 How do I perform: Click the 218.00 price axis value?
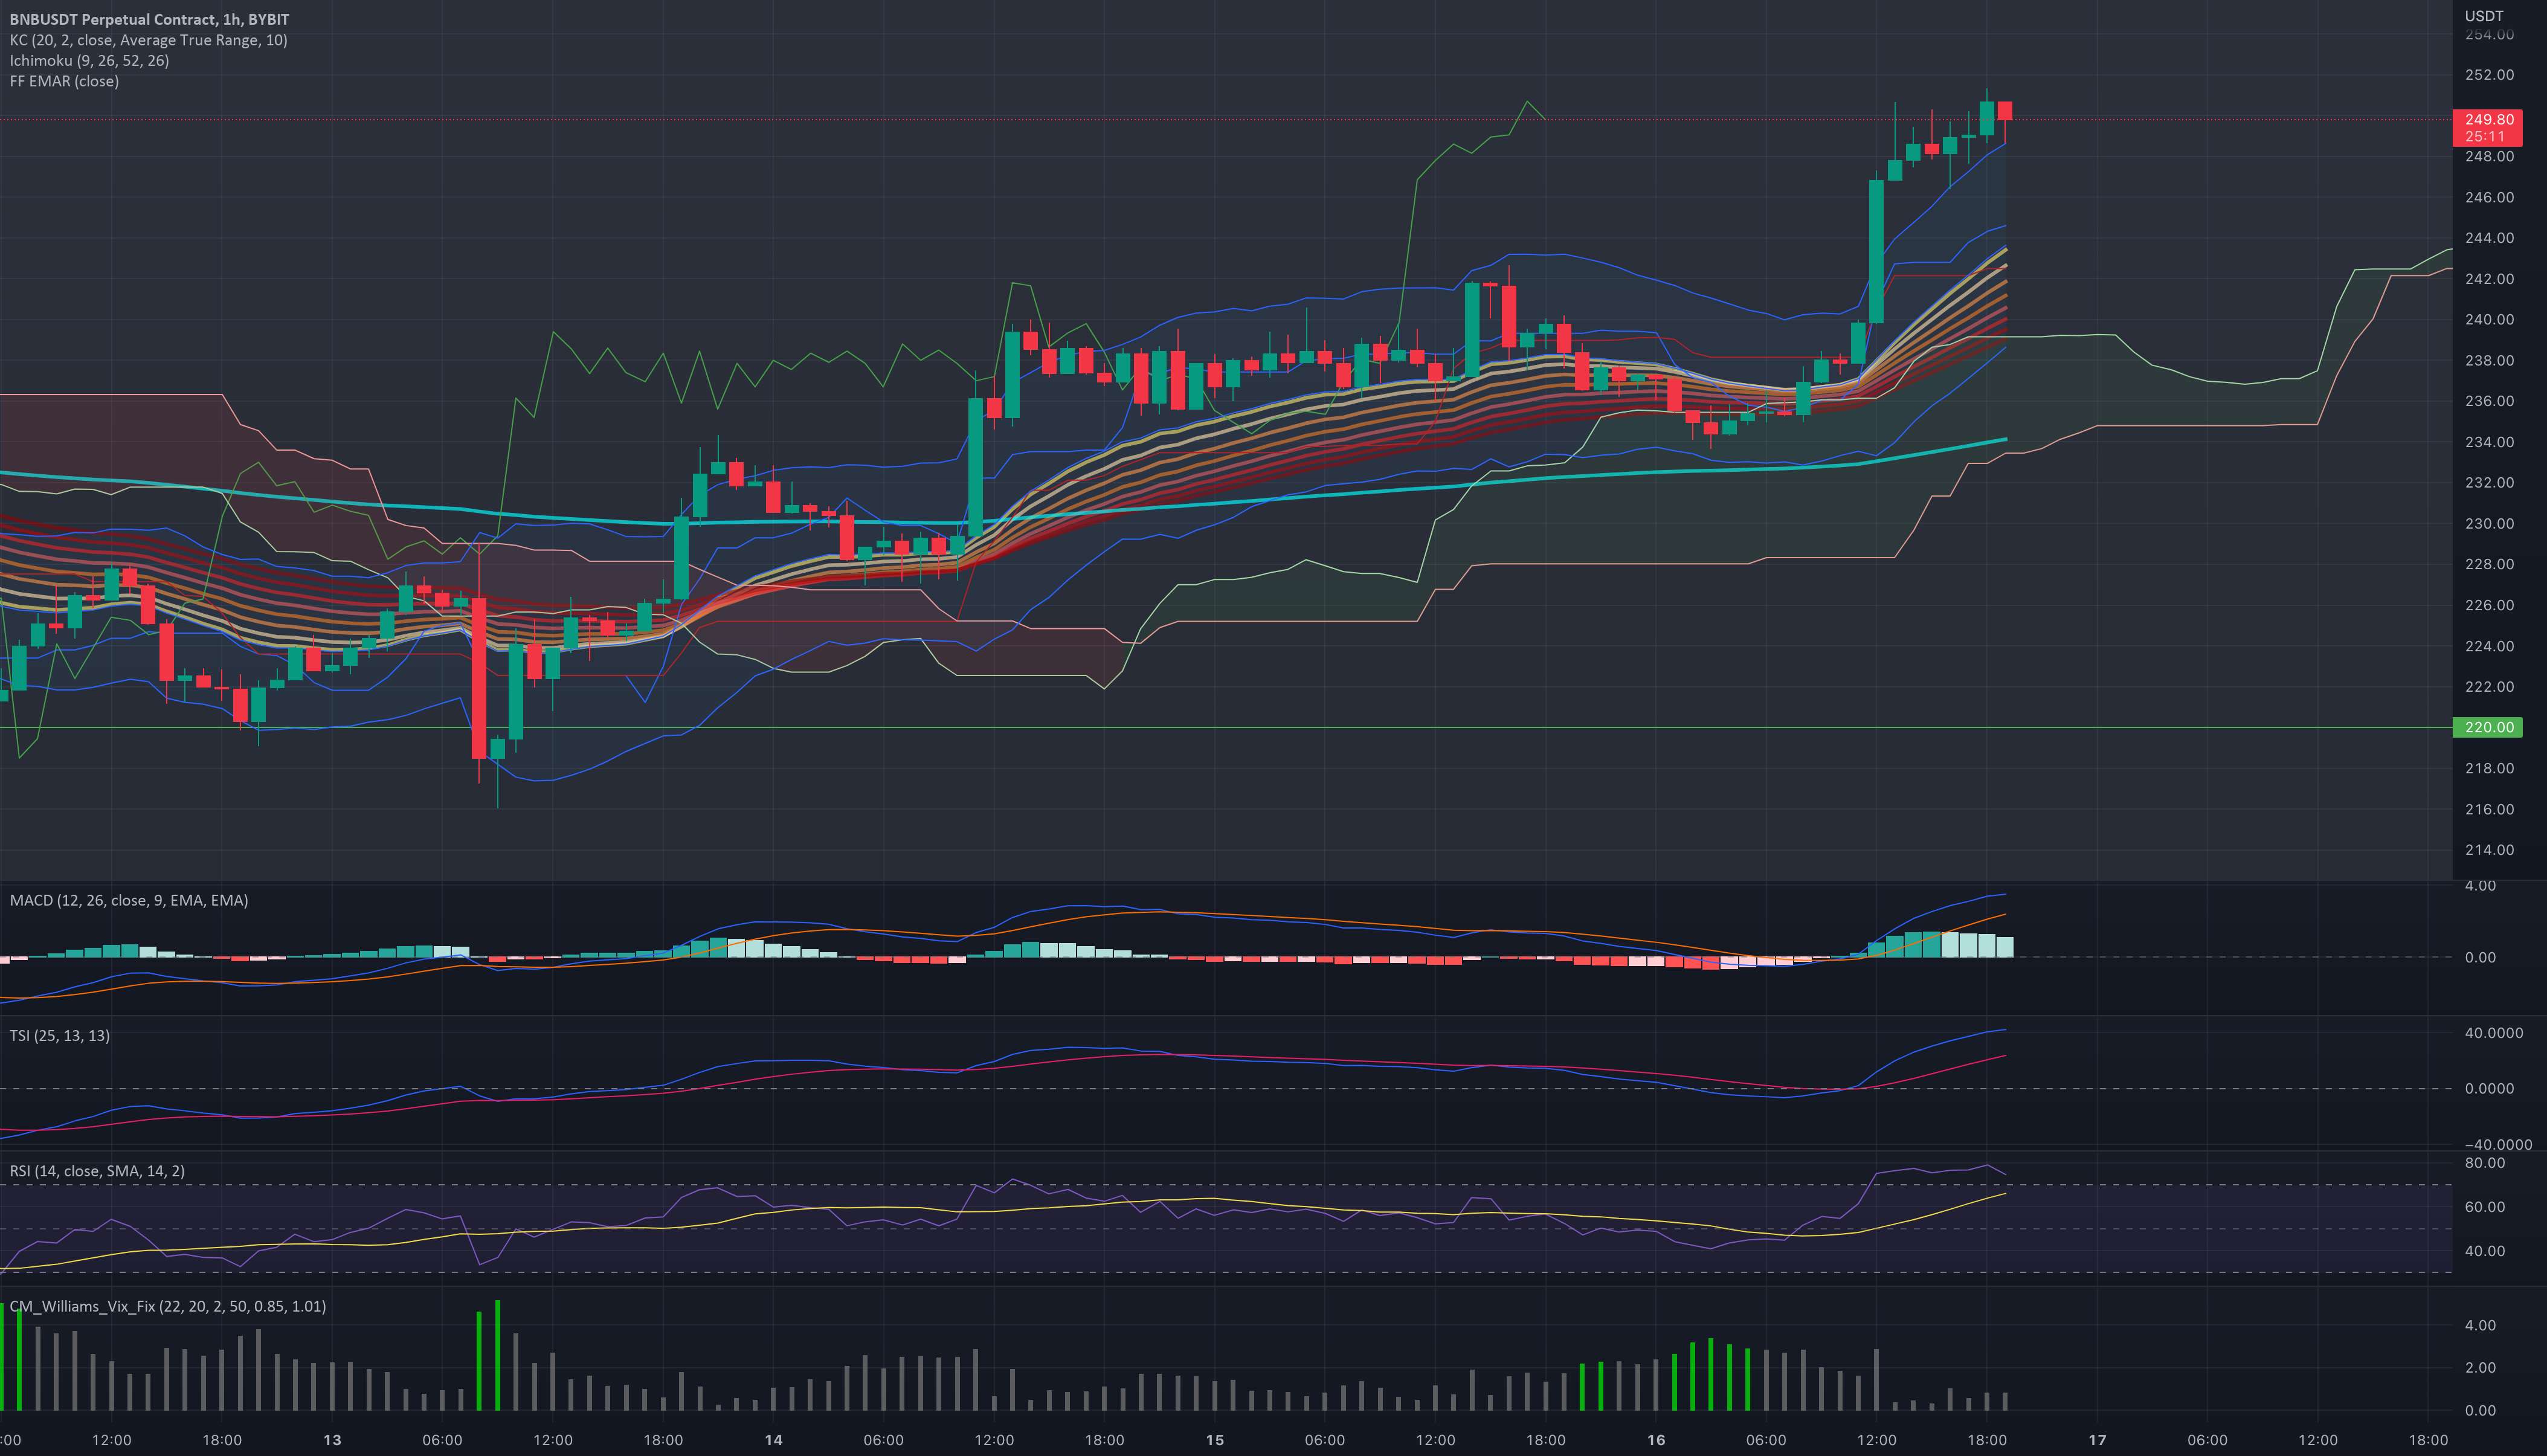[2489, 768]
